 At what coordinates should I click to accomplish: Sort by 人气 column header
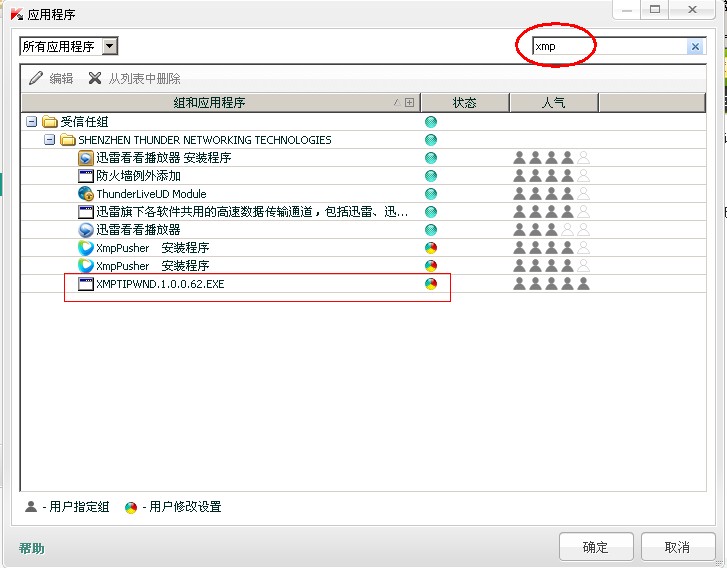coord(554,102)
